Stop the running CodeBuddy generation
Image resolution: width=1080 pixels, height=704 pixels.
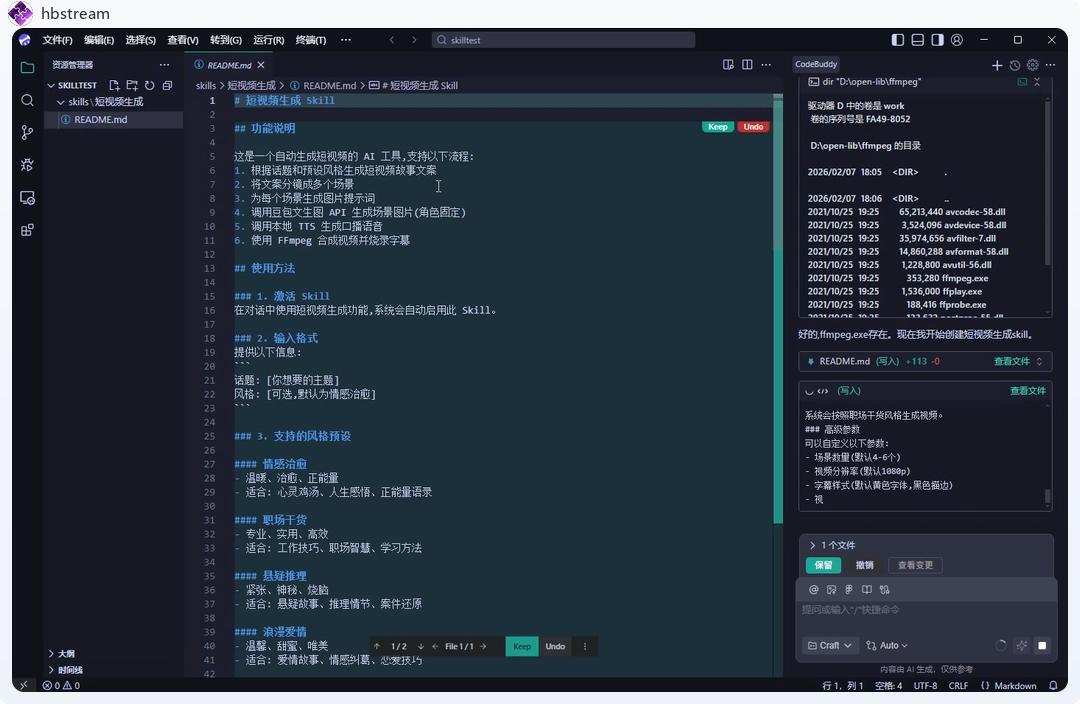coord(1042,645)
